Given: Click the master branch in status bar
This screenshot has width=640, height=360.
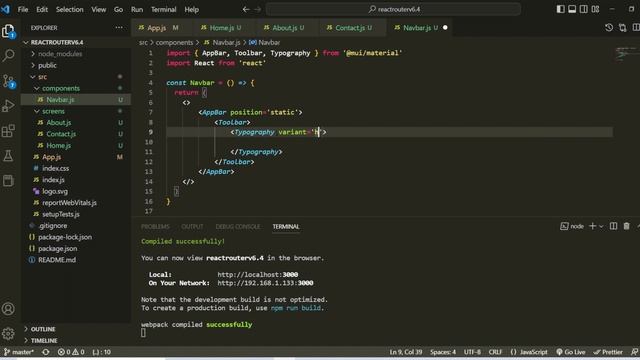Looking at the screenshot, I should [x=19, y=352].
